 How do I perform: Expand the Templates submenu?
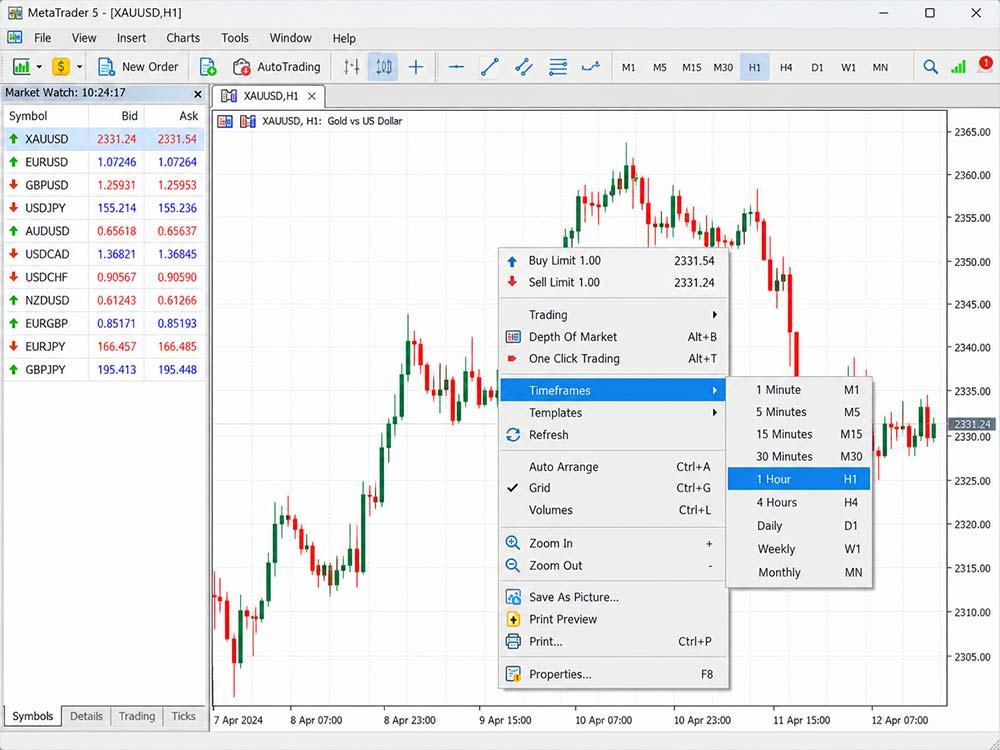click(x=614, y=413)
